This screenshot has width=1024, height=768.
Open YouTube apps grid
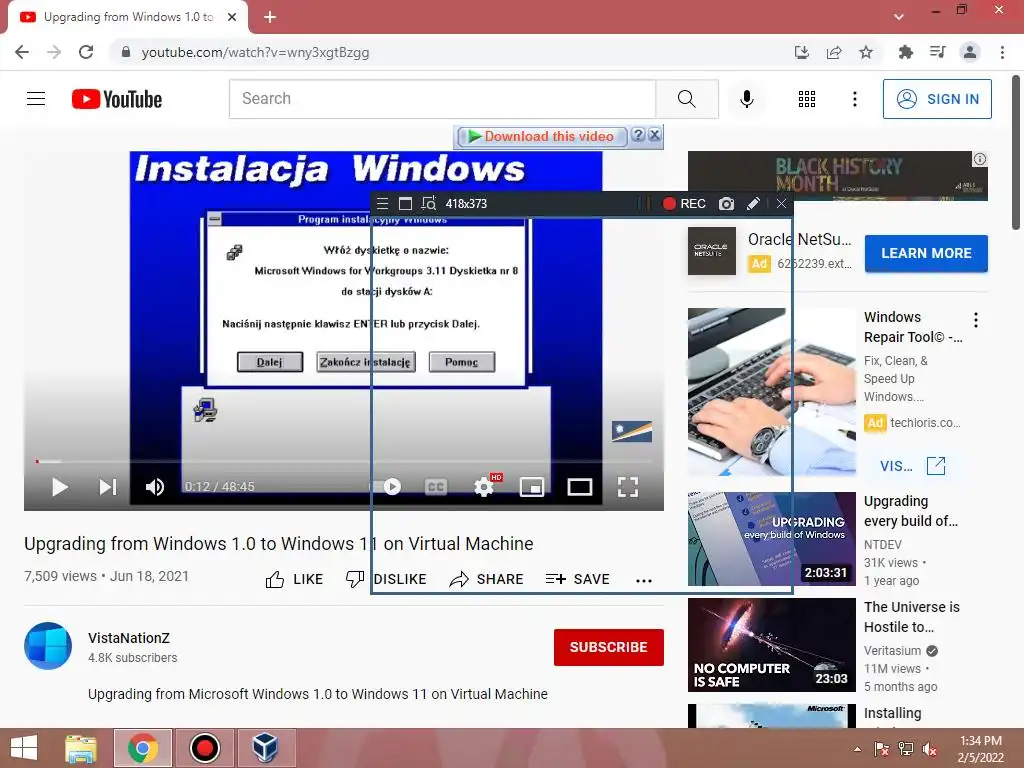point(807,99)
